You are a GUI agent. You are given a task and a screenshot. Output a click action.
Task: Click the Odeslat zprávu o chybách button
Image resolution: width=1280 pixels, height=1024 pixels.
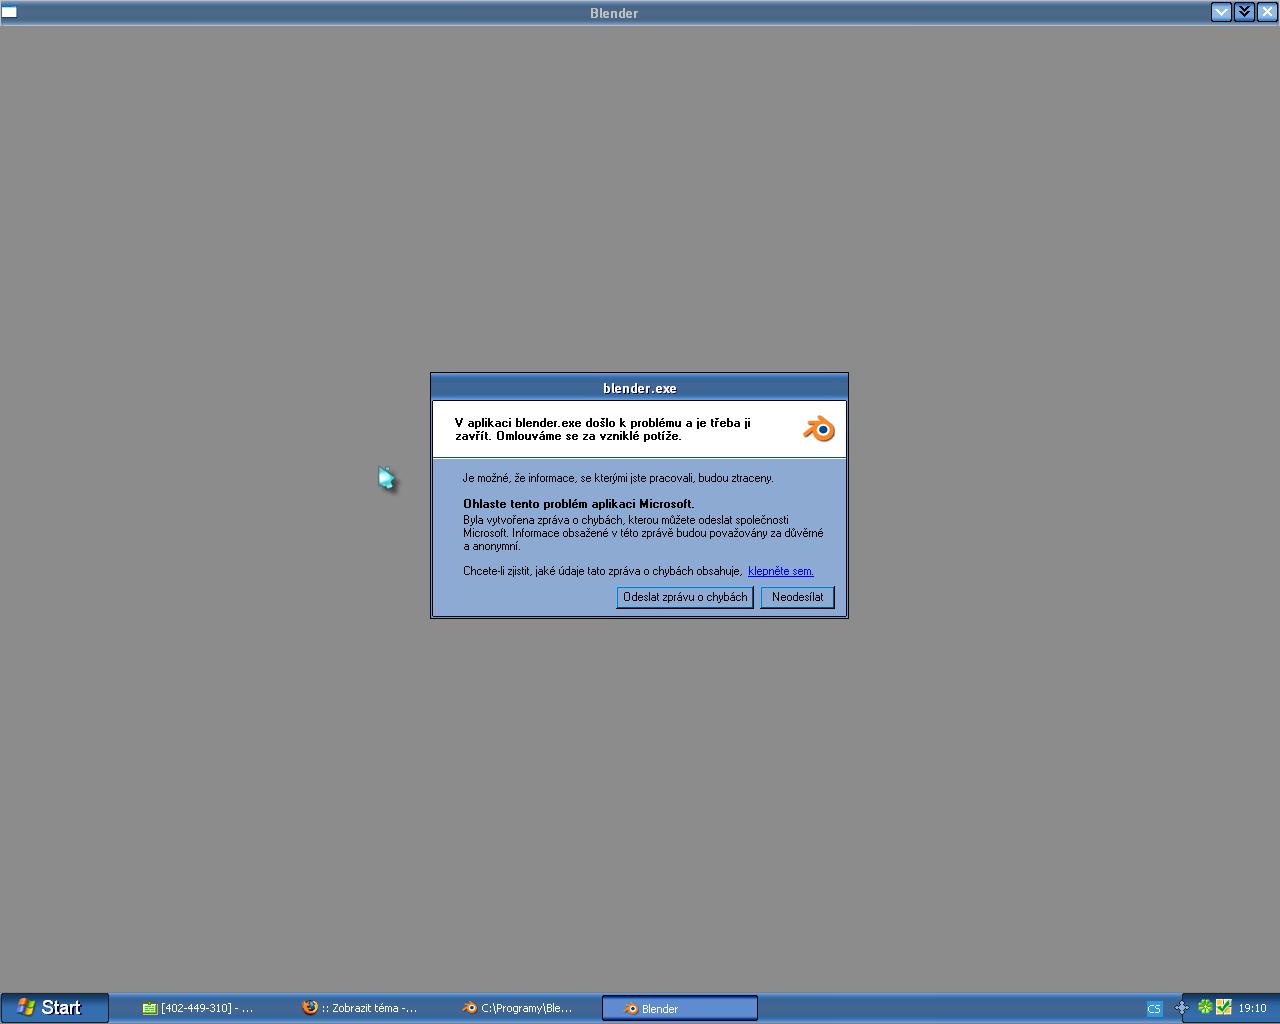click(685, 597)
